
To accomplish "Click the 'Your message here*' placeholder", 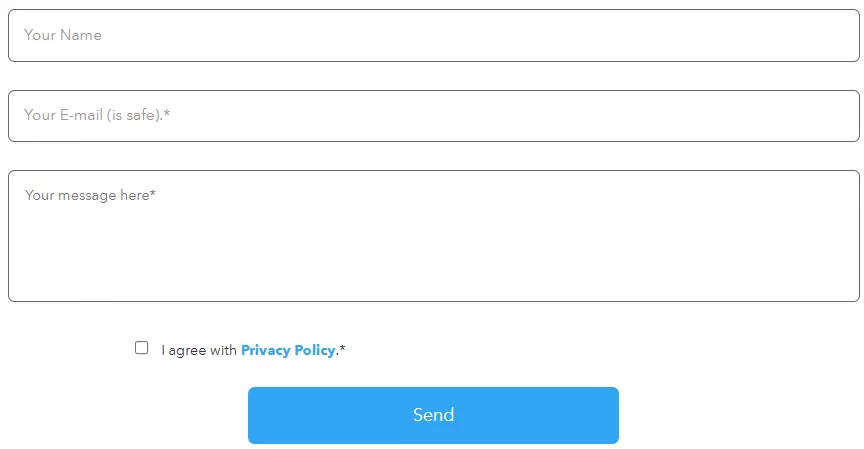I will click(x=90, y=195).
